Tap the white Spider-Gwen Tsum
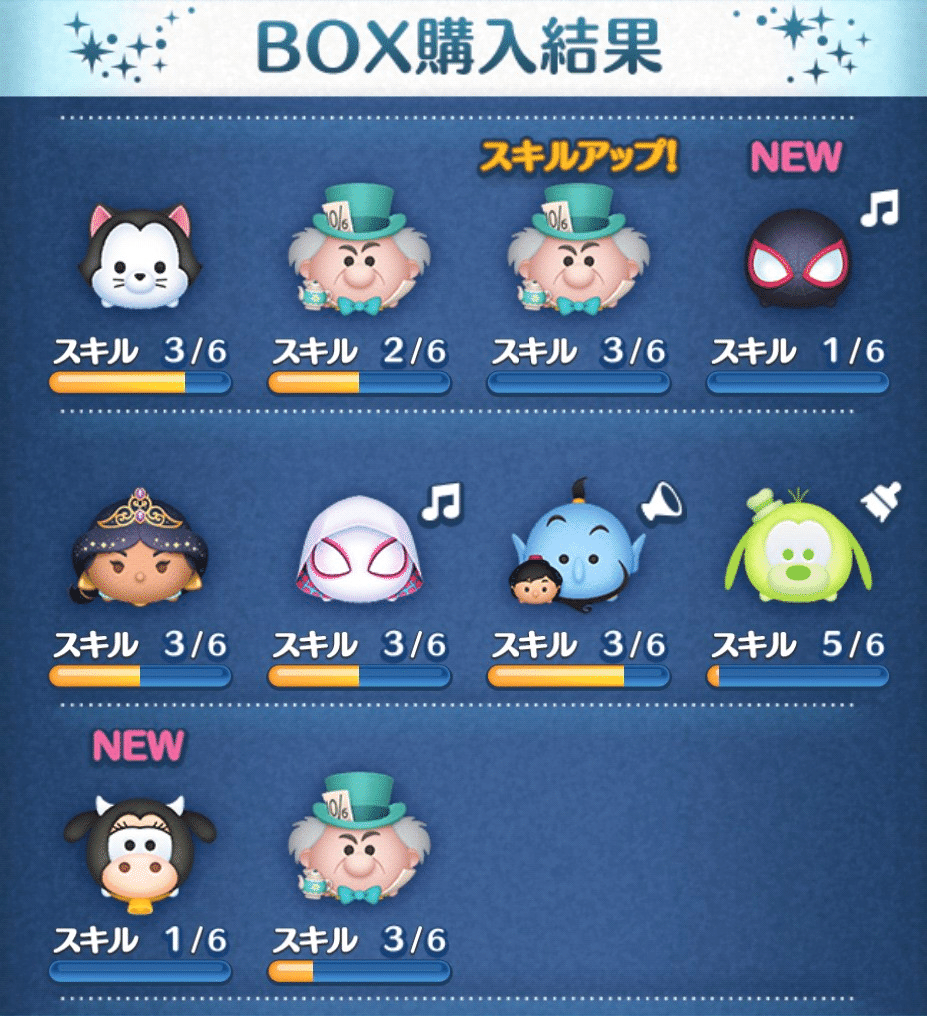Viewport: 927px width, 1016px height. point(360,549)
